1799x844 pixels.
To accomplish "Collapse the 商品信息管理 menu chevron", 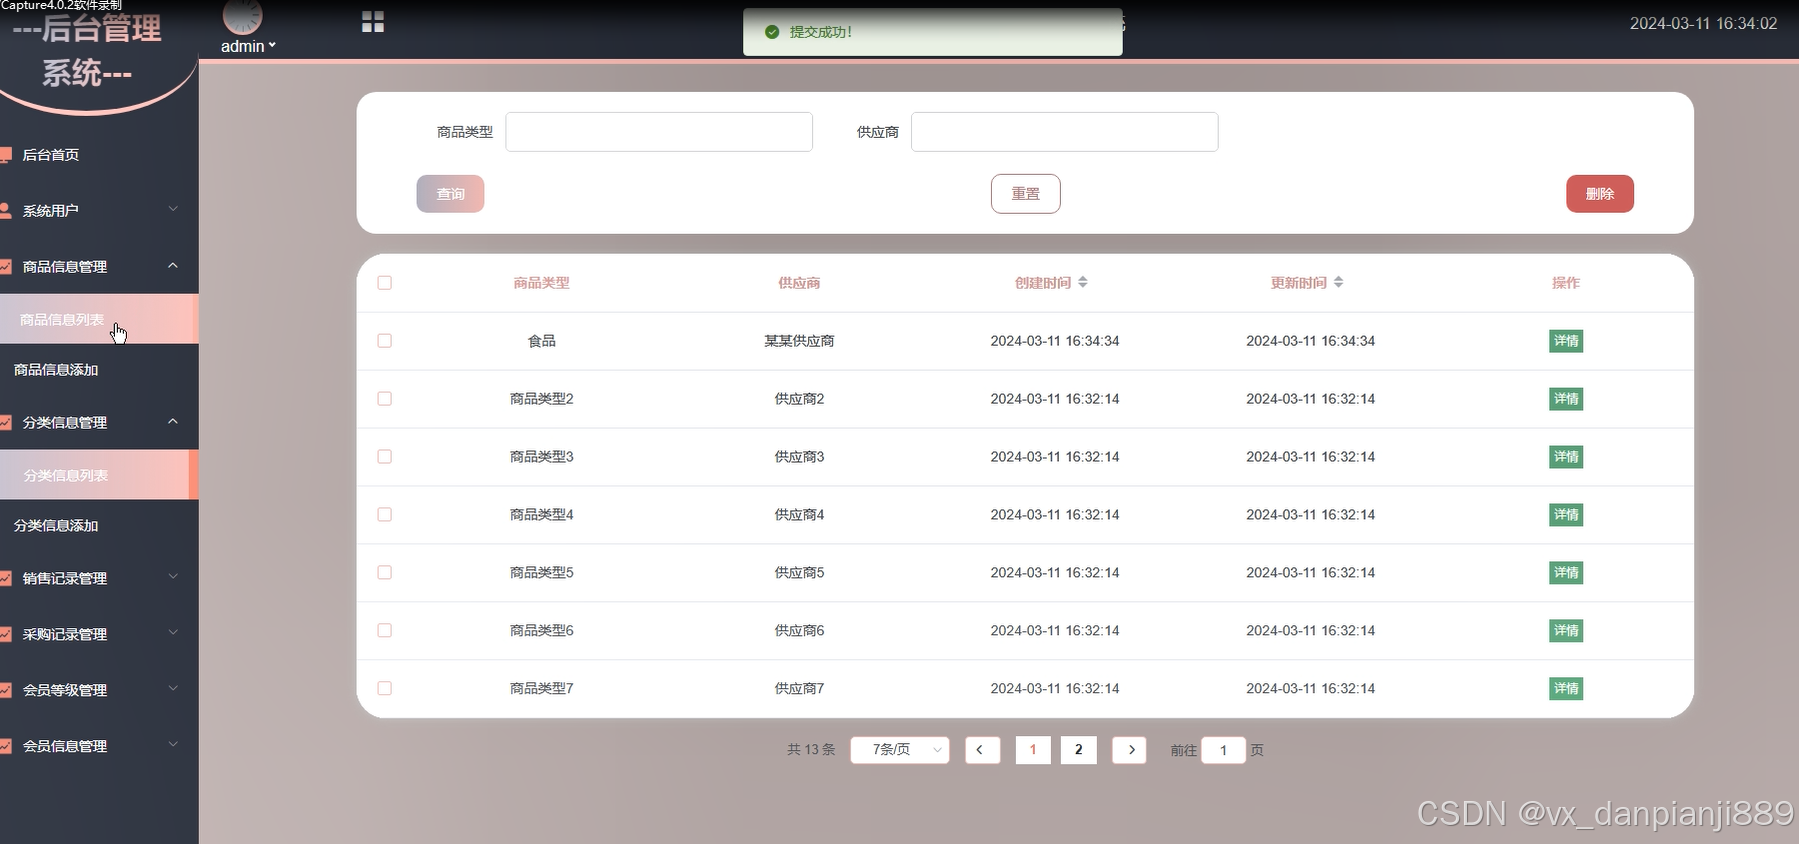I will click(x=173, y=265).
